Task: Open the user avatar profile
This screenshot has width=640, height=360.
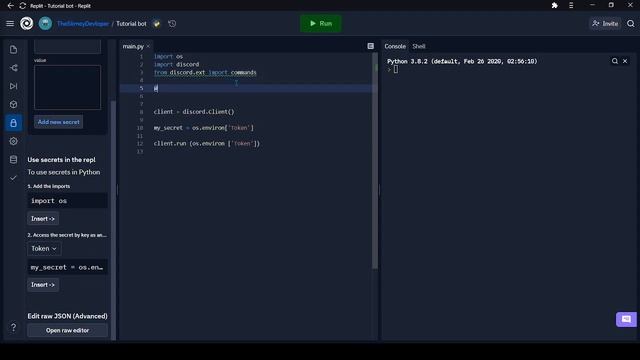Action: (x=45, y=24)
